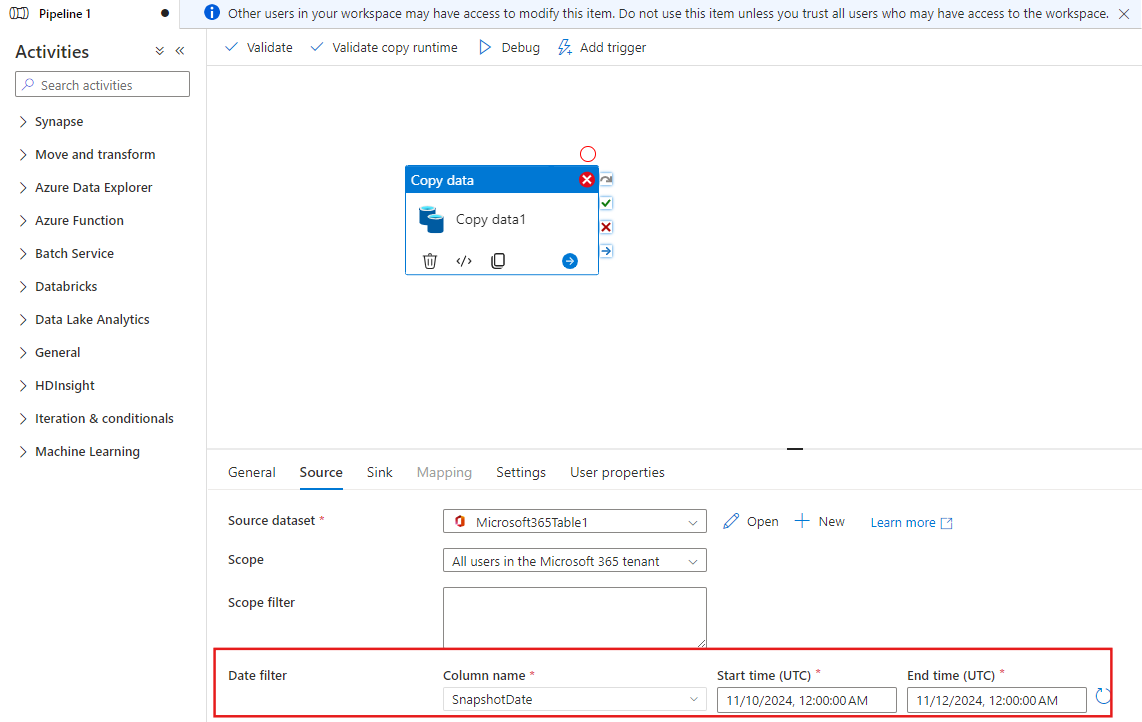Image resolution: width=1142 pixels, height=722 pixels.
Task: Click Validate copy runtime
Action: [x=384, y=47]
